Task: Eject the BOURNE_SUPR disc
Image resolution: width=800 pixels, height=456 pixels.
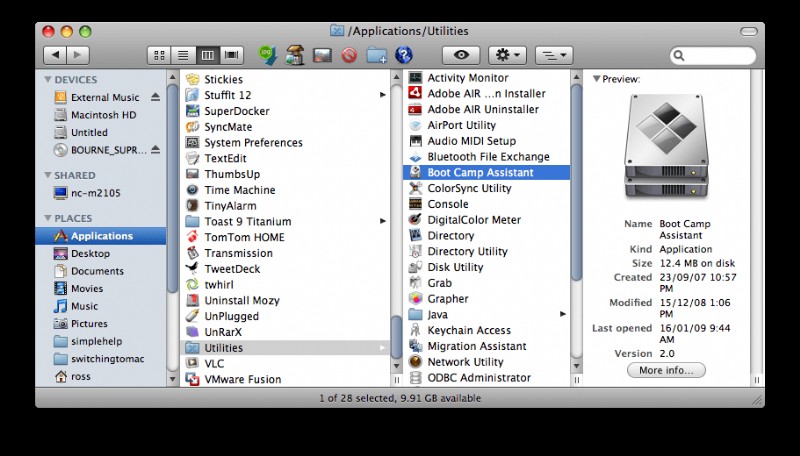Action: click(156, 149)
